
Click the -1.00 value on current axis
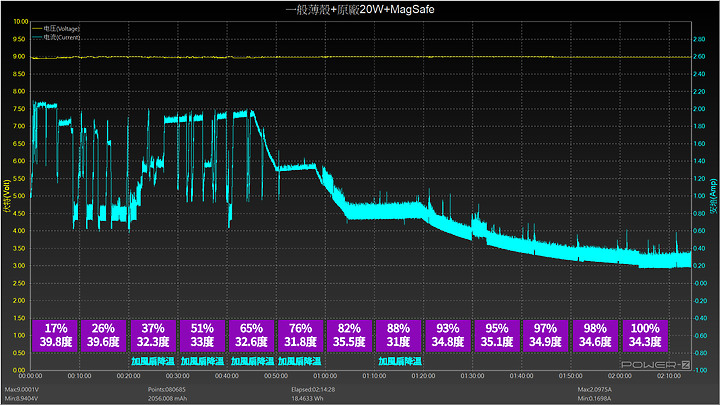(700, 370)
